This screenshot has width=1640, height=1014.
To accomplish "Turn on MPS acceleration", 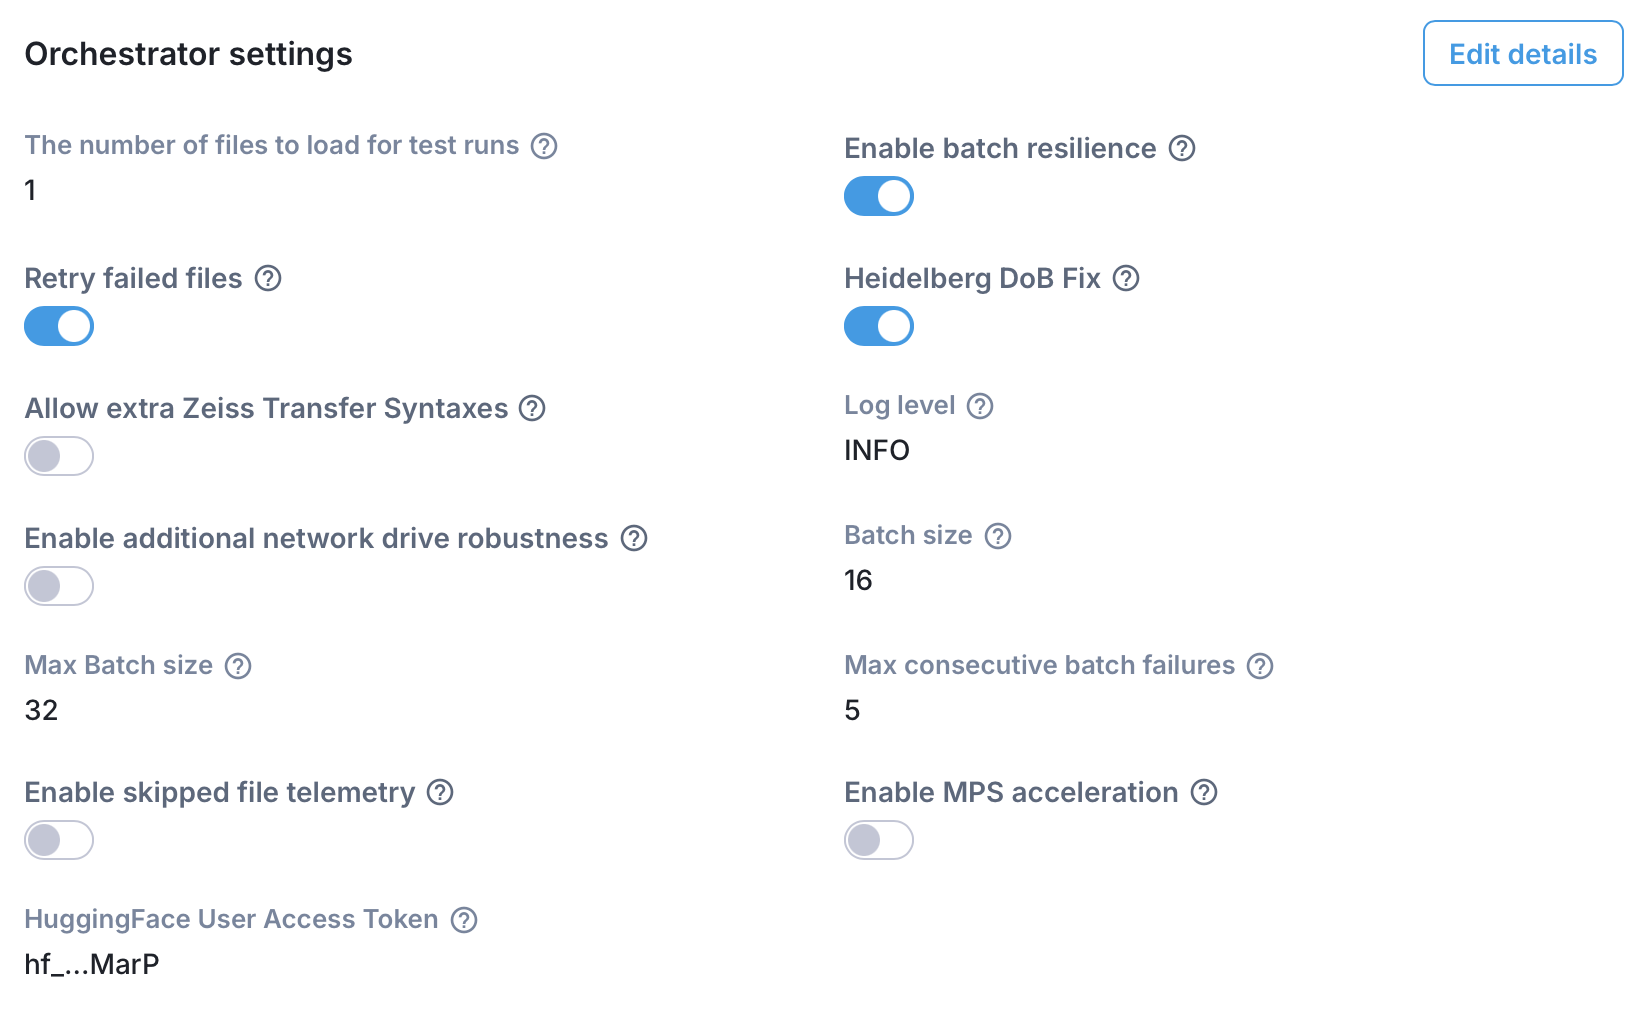I will point(878,840).
